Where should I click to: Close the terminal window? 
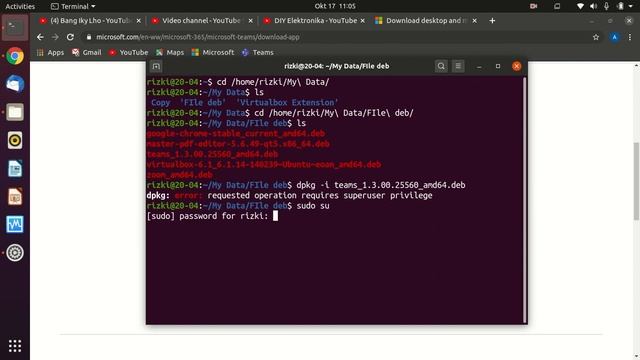[x=516, y=66]
